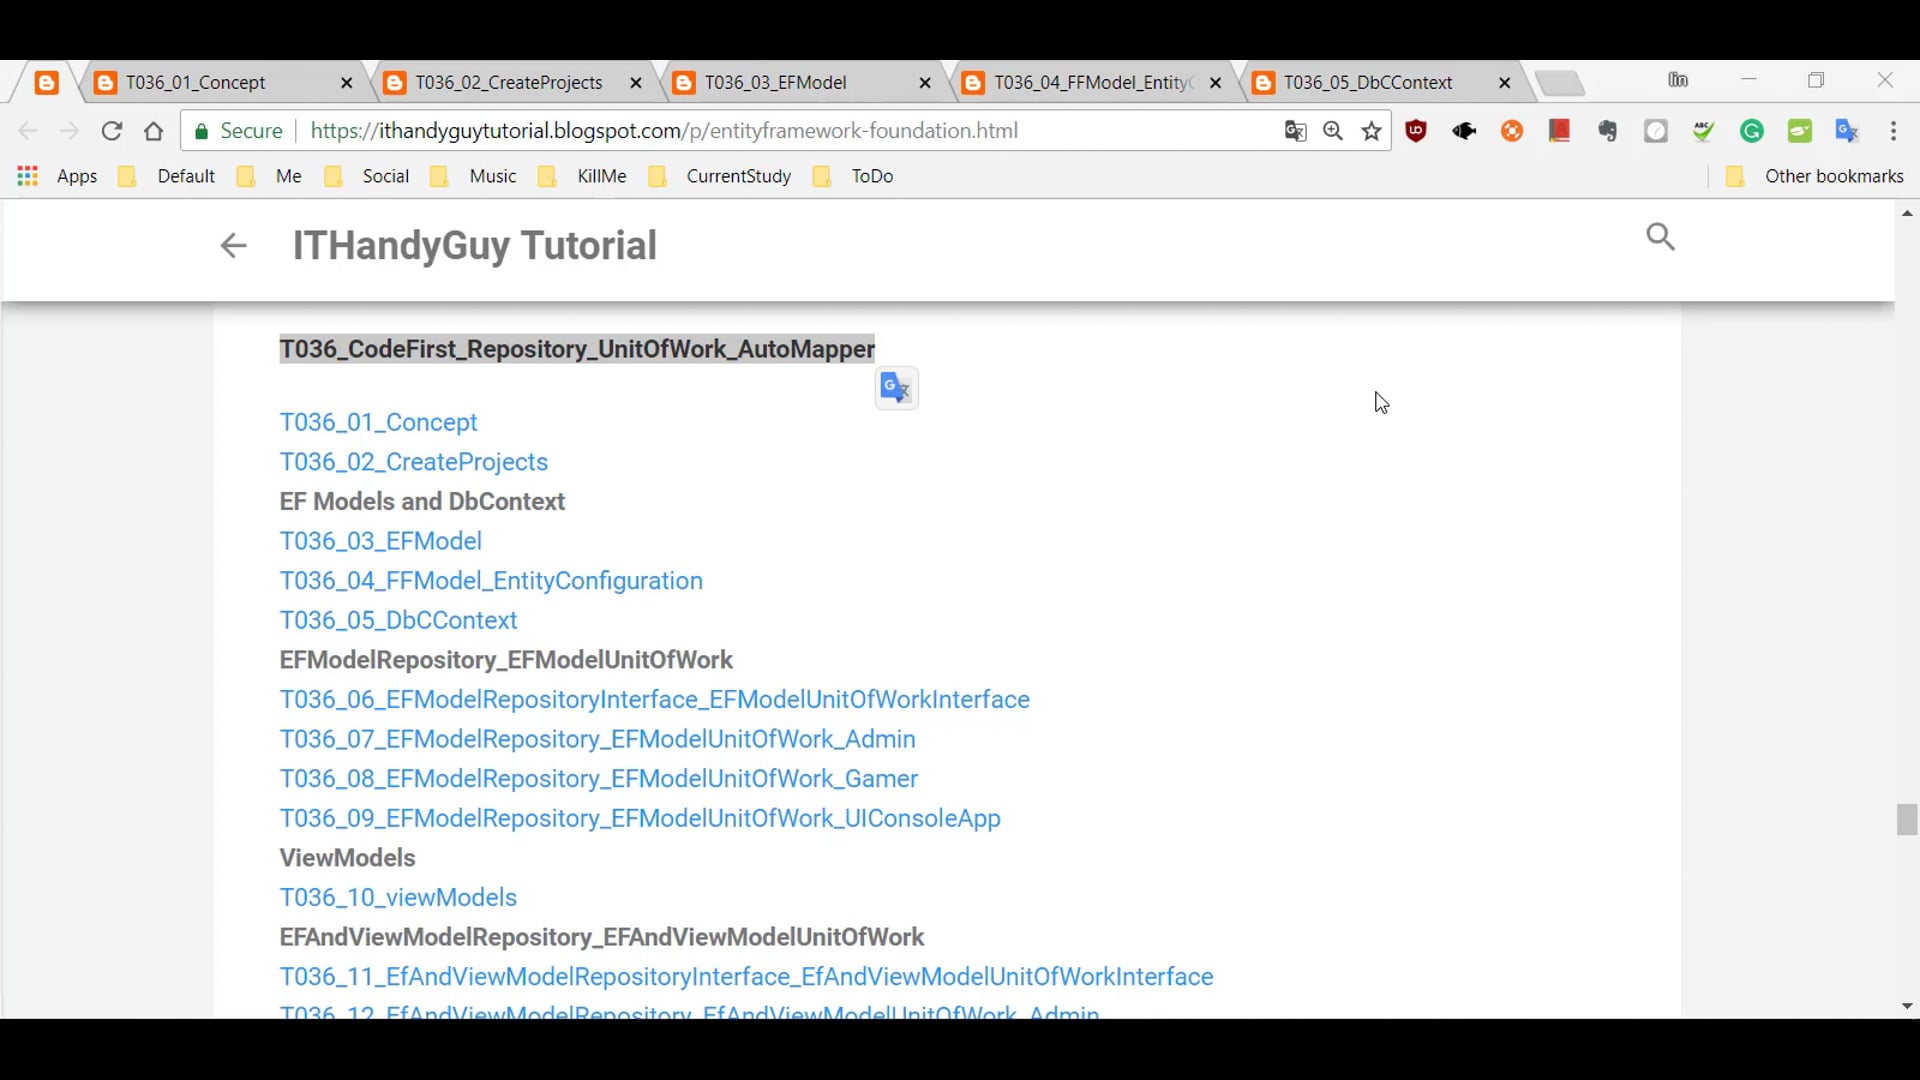The image size is (1920, 1080).
Task: Switch to the T036_03_EFModel tab
Action: click(775, 83)
